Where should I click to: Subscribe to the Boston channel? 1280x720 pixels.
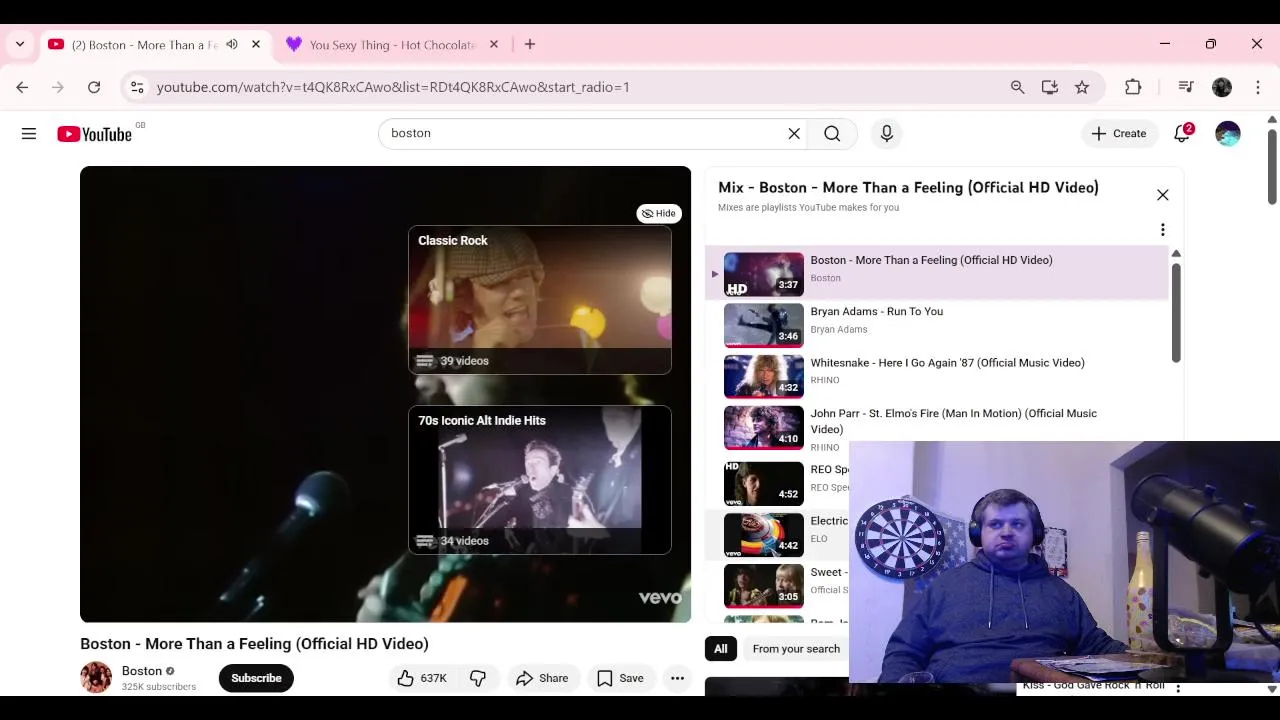click(256, 678)
